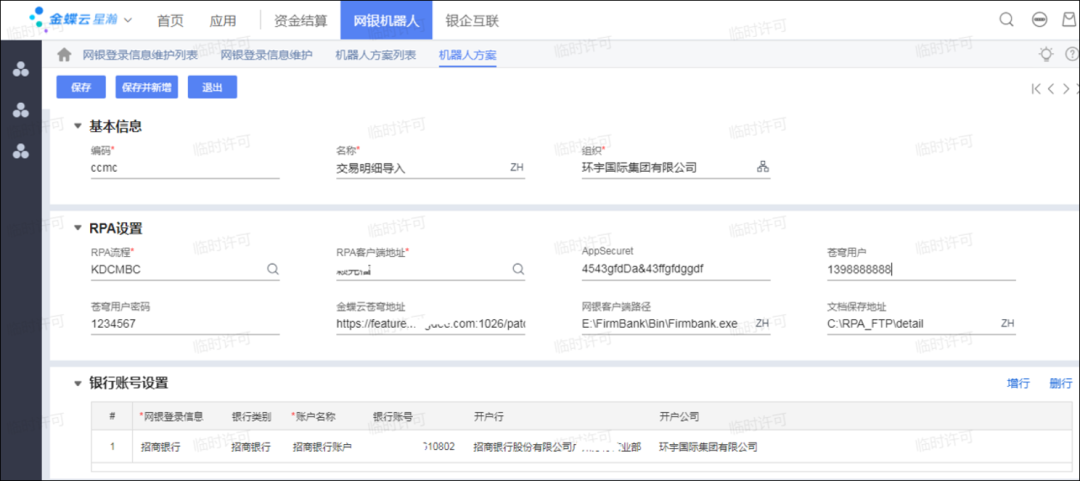Screen dimensions: 1080x481
Task: Click the search magnifier in the top bar
Action: point(1006,20)
